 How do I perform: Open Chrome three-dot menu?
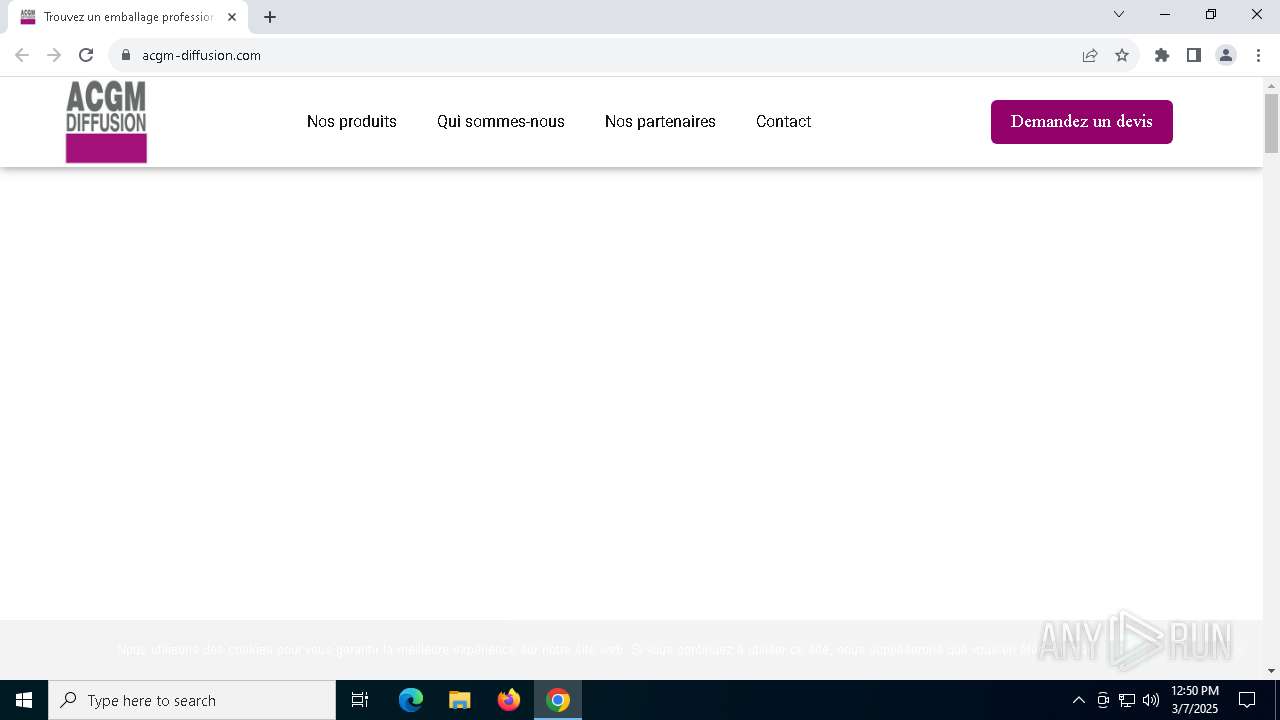click(x=1258, y=55)
